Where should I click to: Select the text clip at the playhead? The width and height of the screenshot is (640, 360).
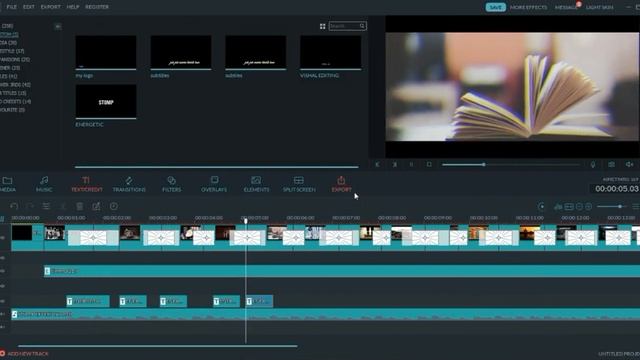[259, 301]
